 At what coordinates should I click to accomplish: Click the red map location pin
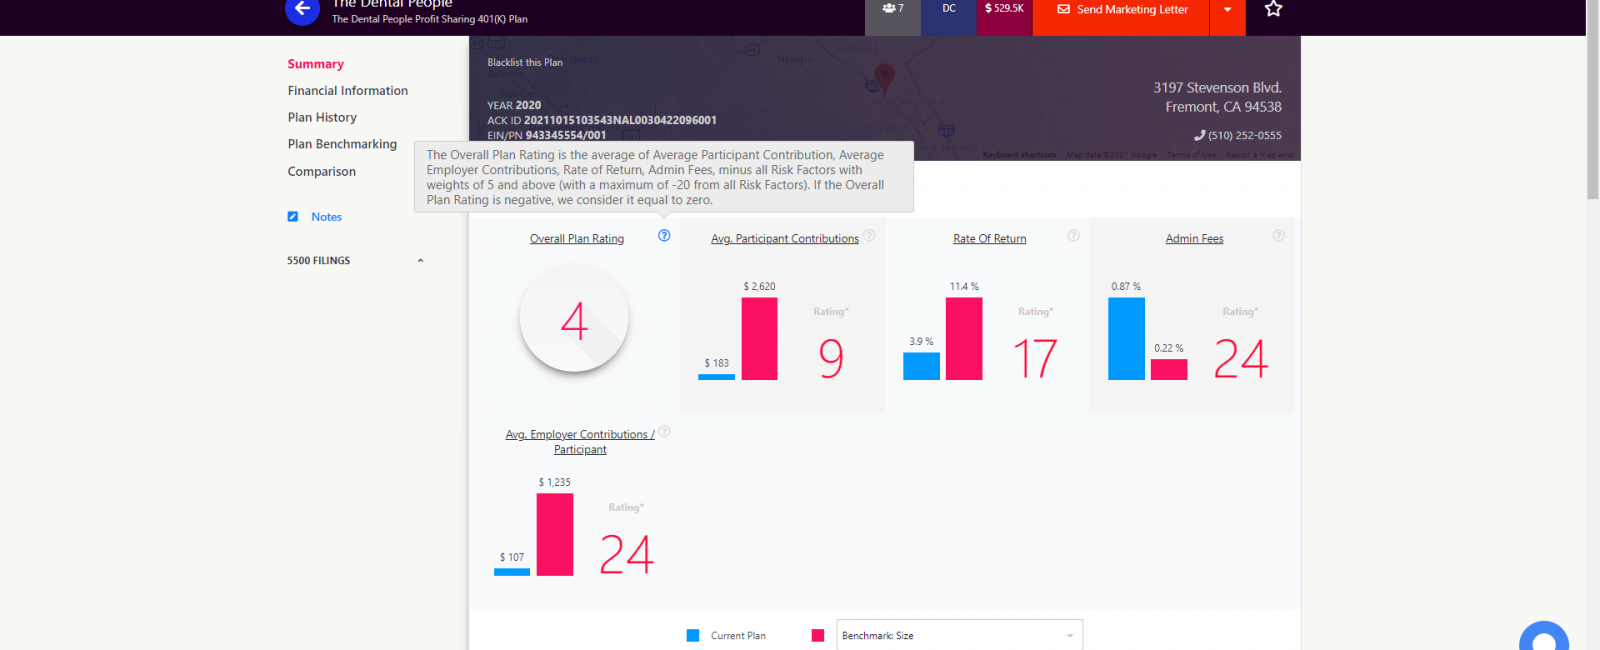click(884, 76)
